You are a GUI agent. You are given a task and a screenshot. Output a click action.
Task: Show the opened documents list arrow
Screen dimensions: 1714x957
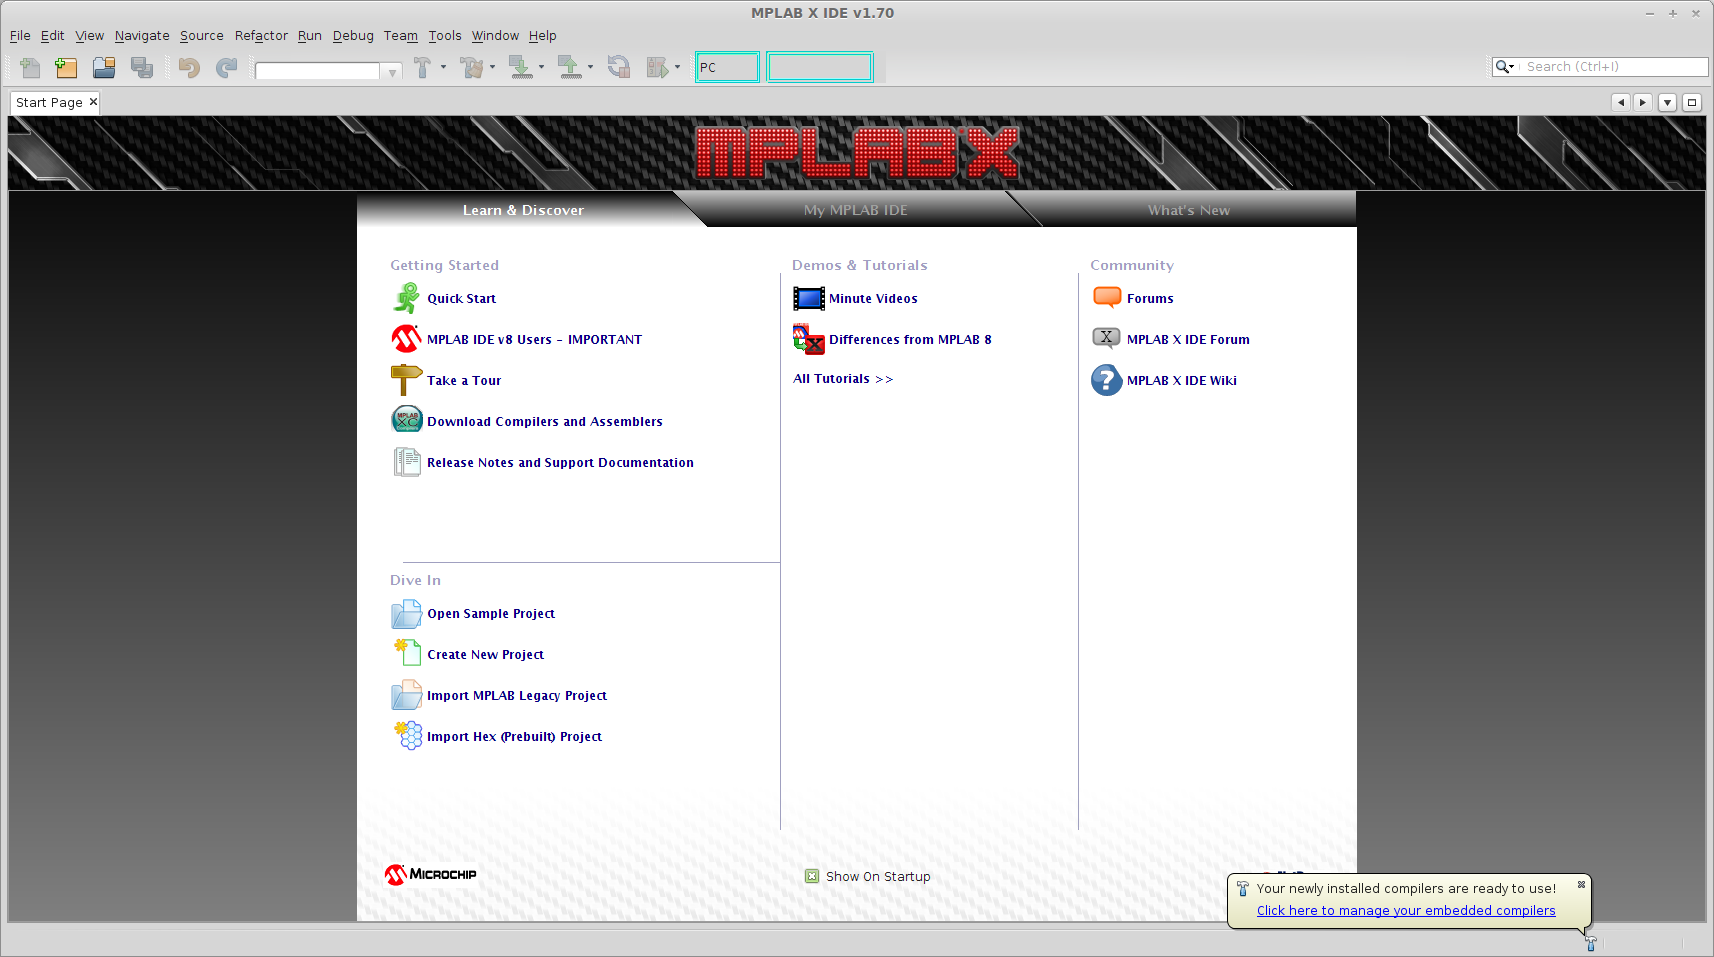click(x=1667, y=102)
